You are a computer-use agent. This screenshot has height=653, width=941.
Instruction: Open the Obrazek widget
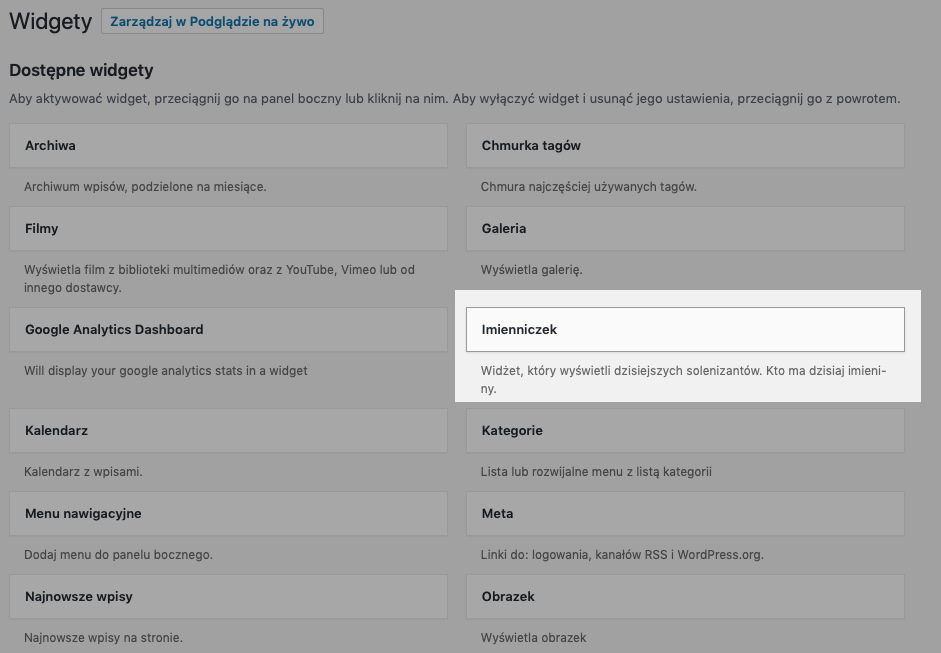click(x=685, y=597)
